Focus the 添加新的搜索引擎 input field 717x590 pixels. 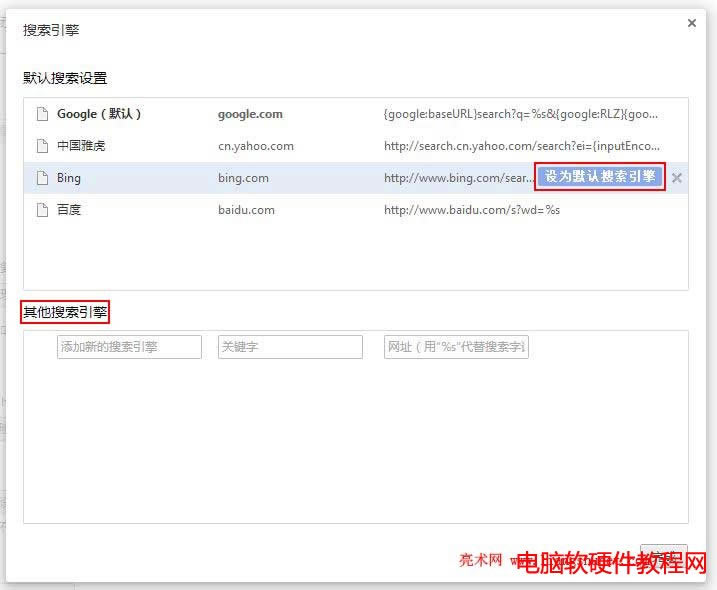(x=129, y=347)
